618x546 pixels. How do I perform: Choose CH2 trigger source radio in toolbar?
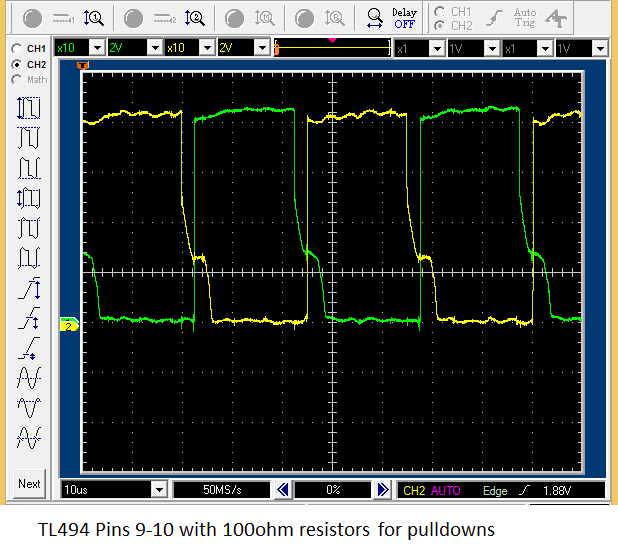point(439,26)
